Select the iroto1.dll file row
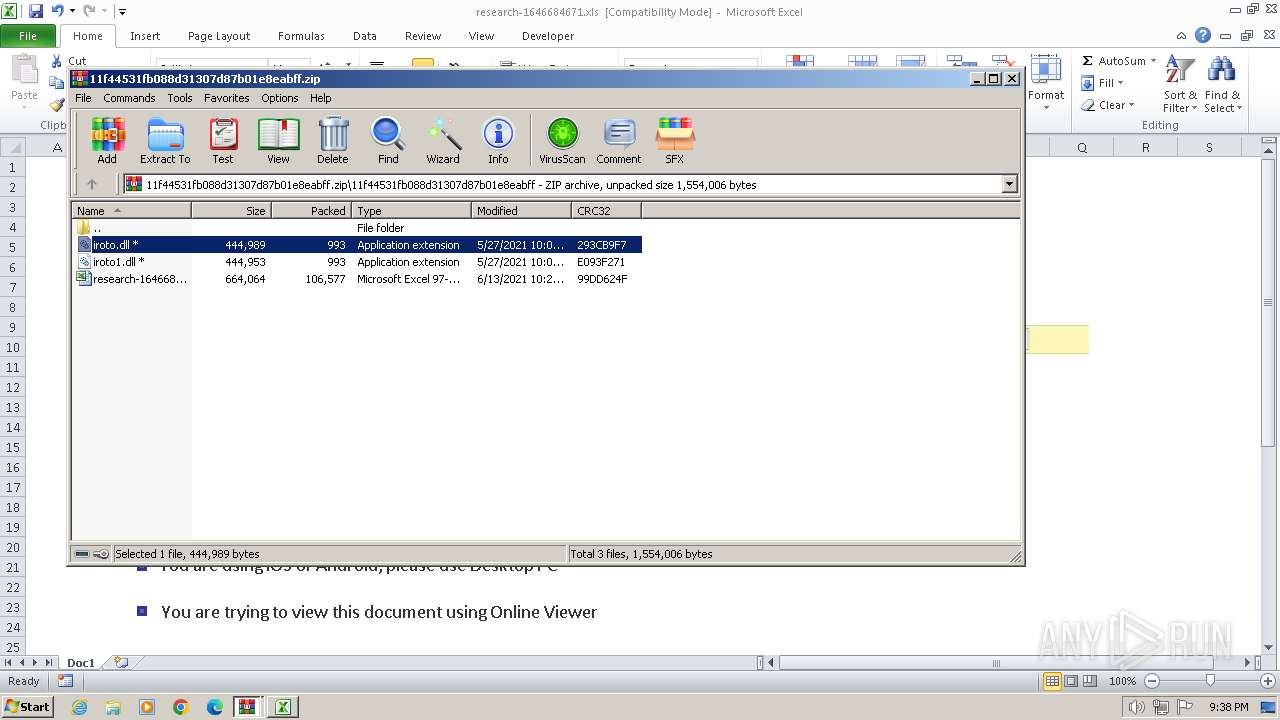 pyautogui.click(x=358, y=262)
